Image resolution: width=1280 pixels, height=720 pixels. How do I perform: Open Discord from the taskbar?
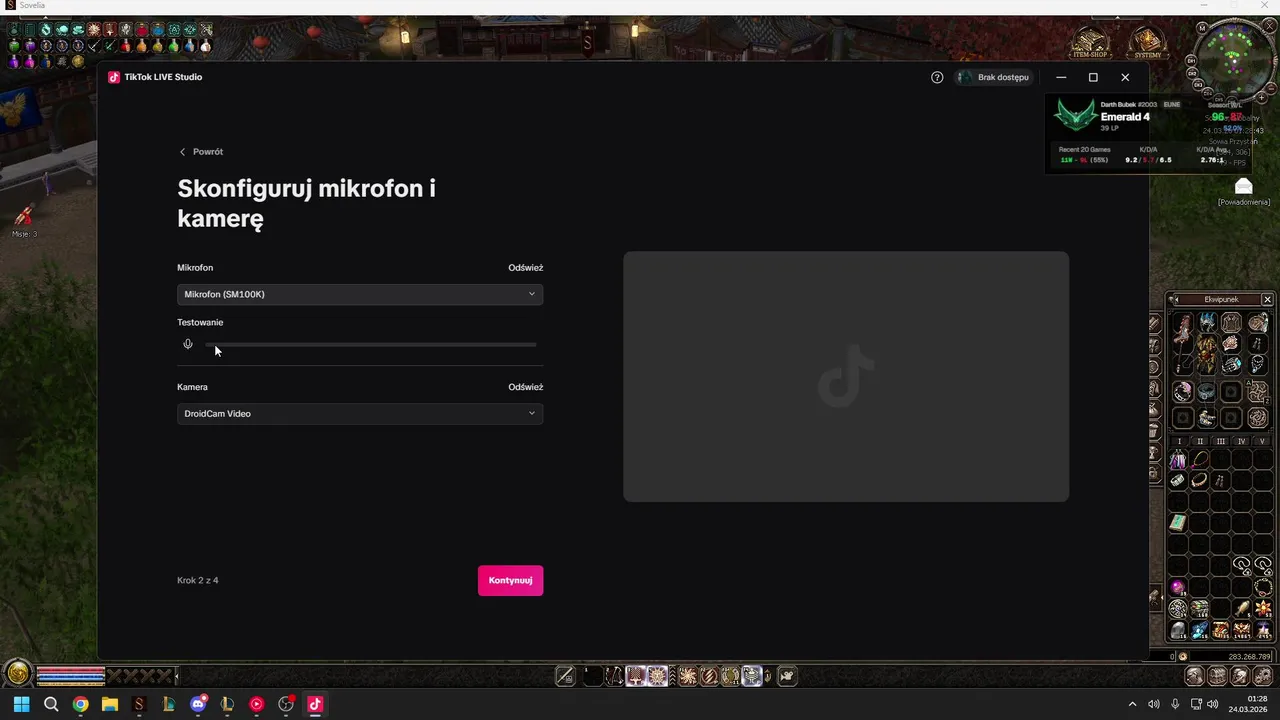coord(198,704)
